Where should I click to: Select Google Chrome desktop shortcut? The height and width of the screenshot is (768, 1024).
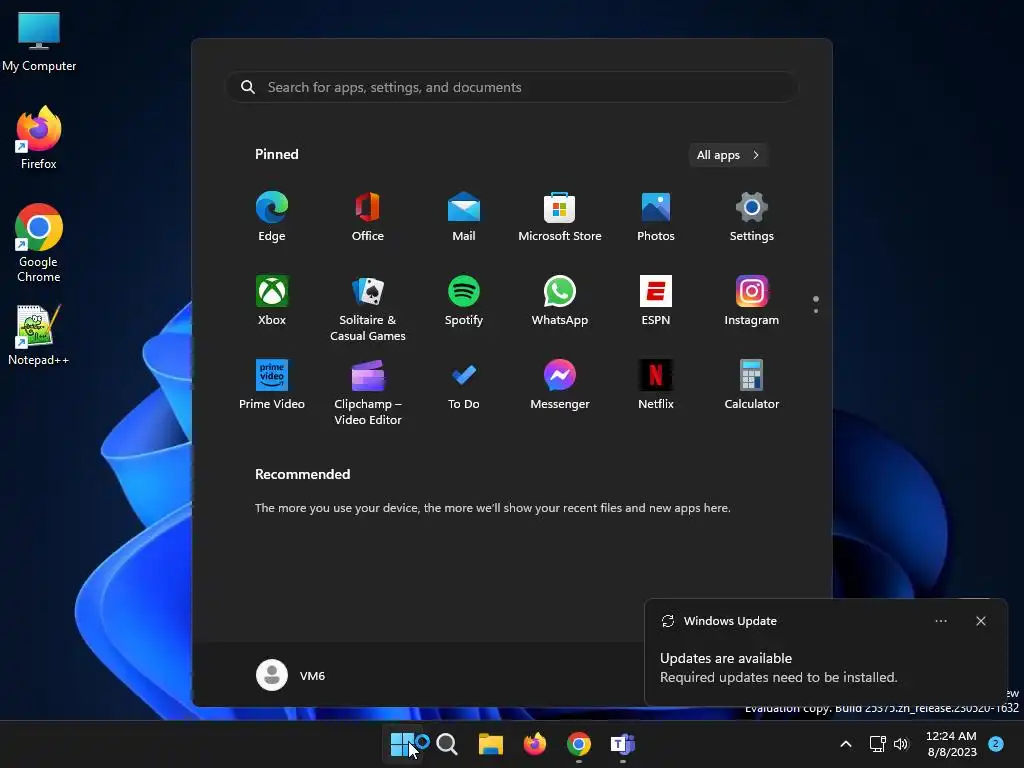pyautogui.click(x=39, y=243)
